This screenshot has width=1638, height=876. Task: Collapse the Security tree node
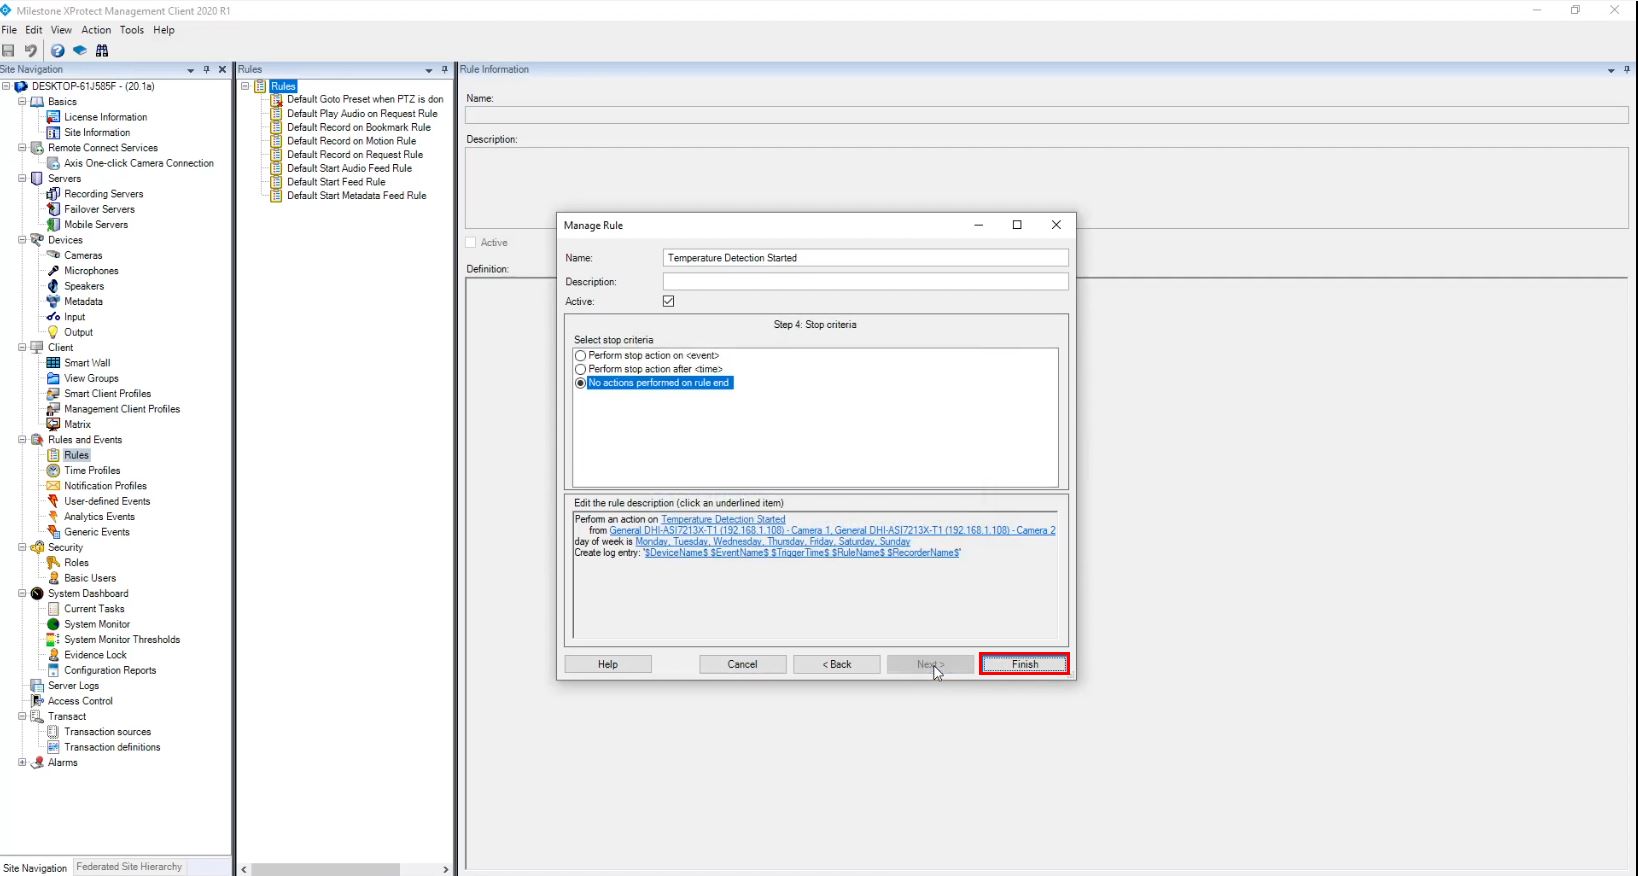(x=22, y=547)
